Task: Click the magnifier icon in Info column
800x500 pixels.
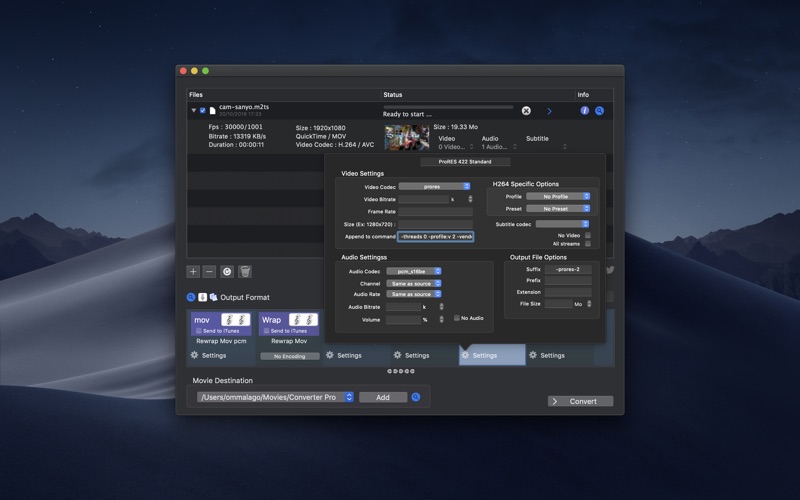Action: (x=599, y=111)
